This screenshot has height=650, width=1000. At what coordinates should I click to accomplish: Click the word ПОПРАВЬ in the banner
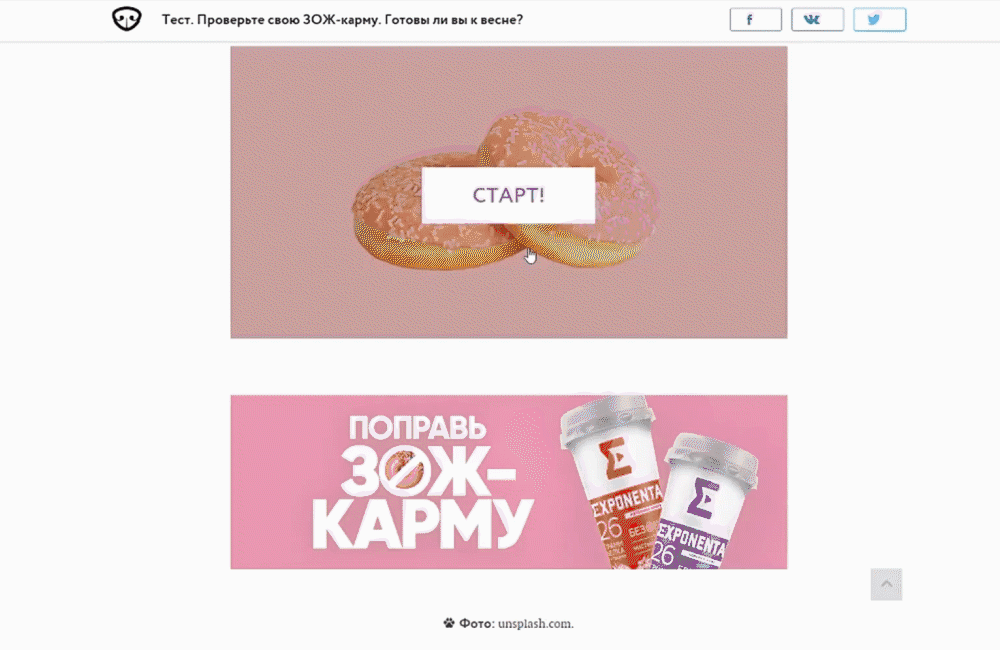tap(417, 428)
